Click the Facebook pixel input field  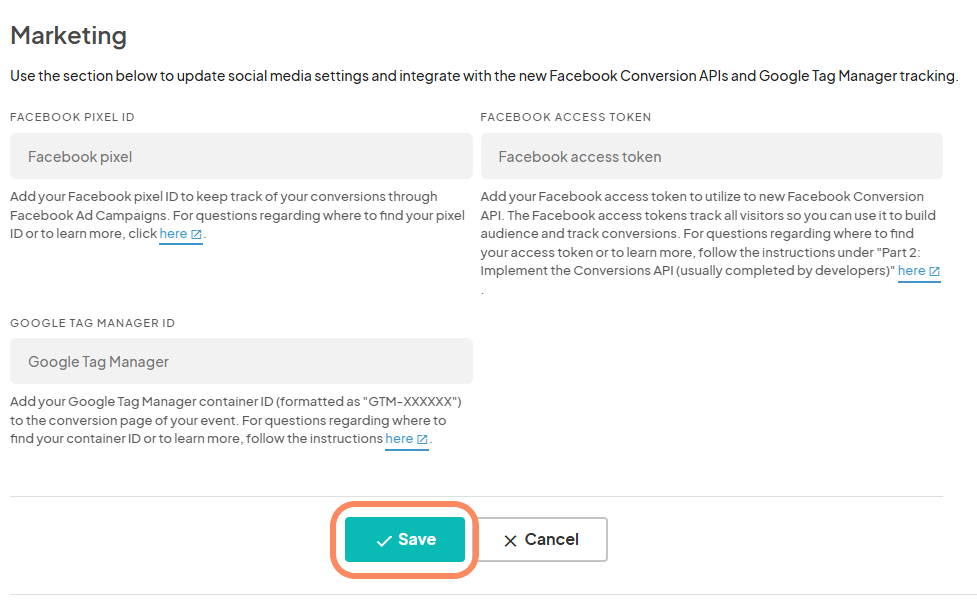[241, 156]
